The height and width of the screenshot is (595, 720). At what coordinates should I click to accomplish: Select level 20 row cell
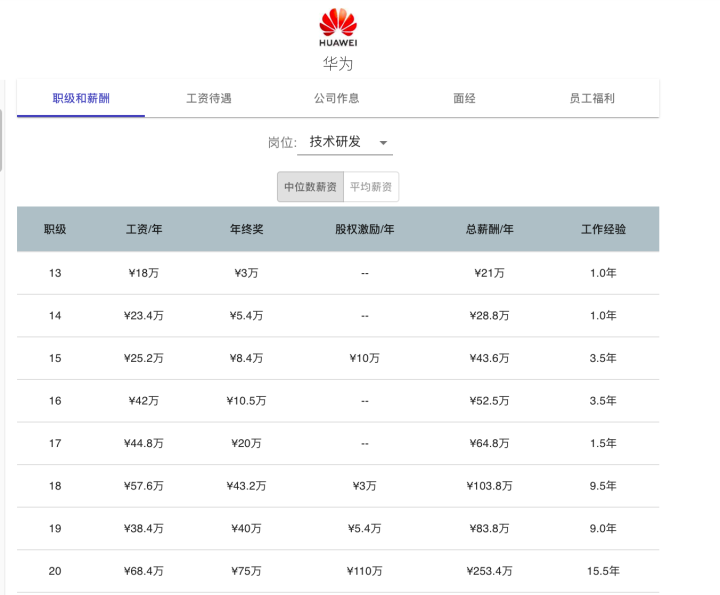[x=55, y=571]
